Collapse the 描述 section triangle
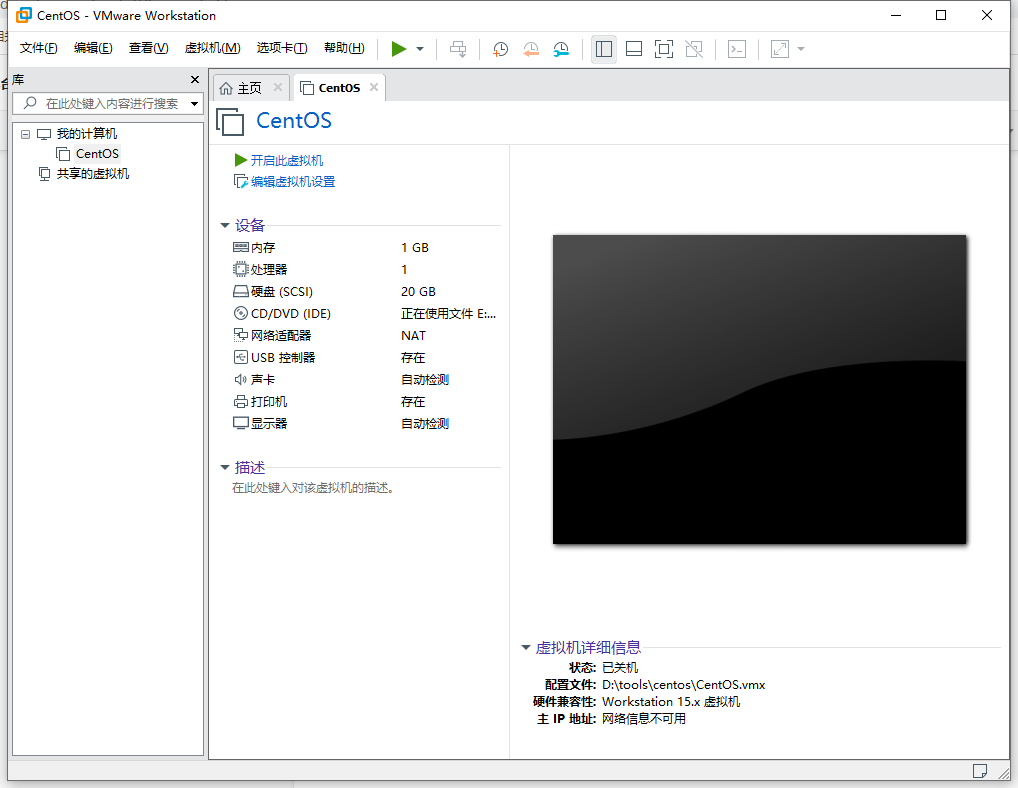This screenshot has width=1018, height=788. pyautogui.click(x=225, y=467)
